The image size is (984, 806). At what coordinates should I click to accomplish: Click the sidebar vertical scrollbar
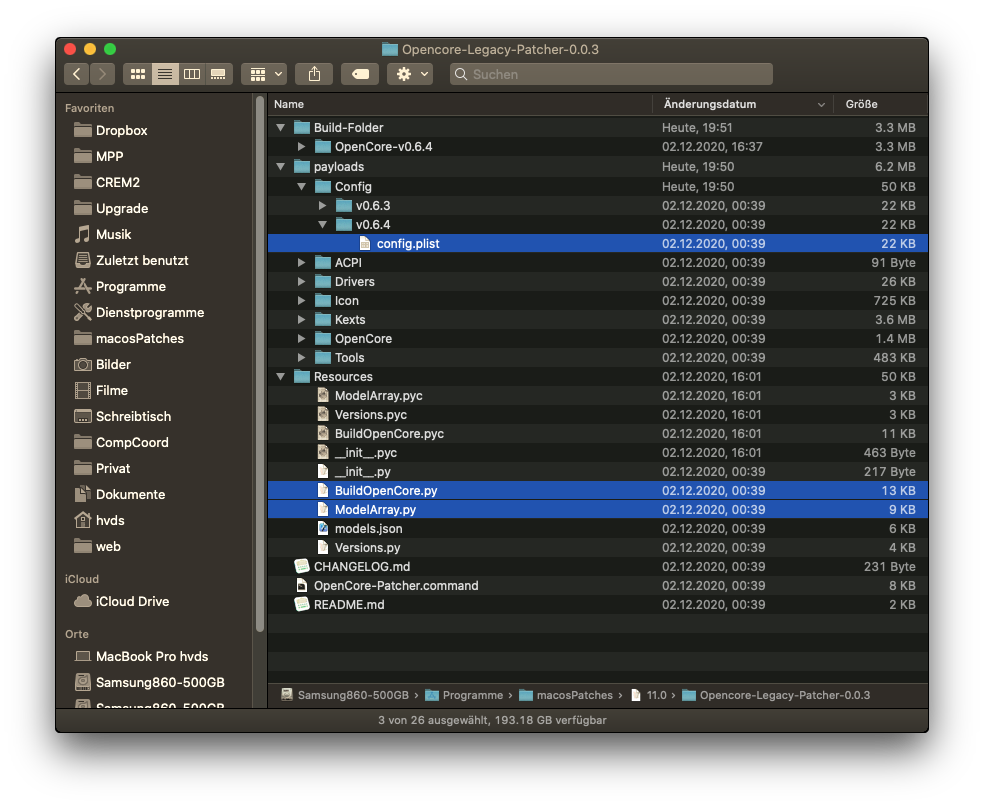pos(260,360)
